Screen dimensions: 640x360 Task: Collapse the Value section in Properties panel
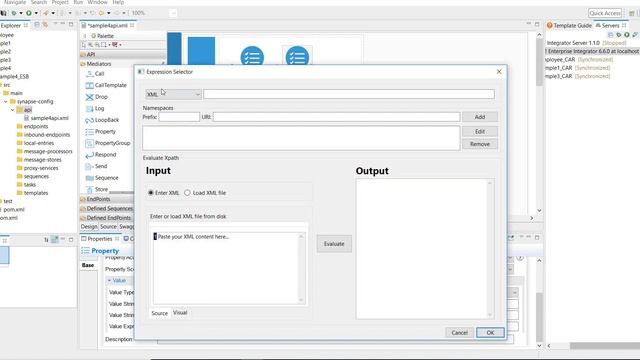point(109,281)
